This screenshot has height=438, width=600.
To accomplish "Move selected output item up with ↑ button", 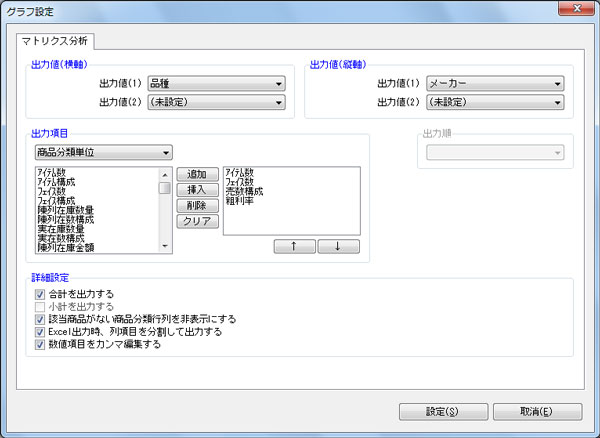I will point(296,246).
